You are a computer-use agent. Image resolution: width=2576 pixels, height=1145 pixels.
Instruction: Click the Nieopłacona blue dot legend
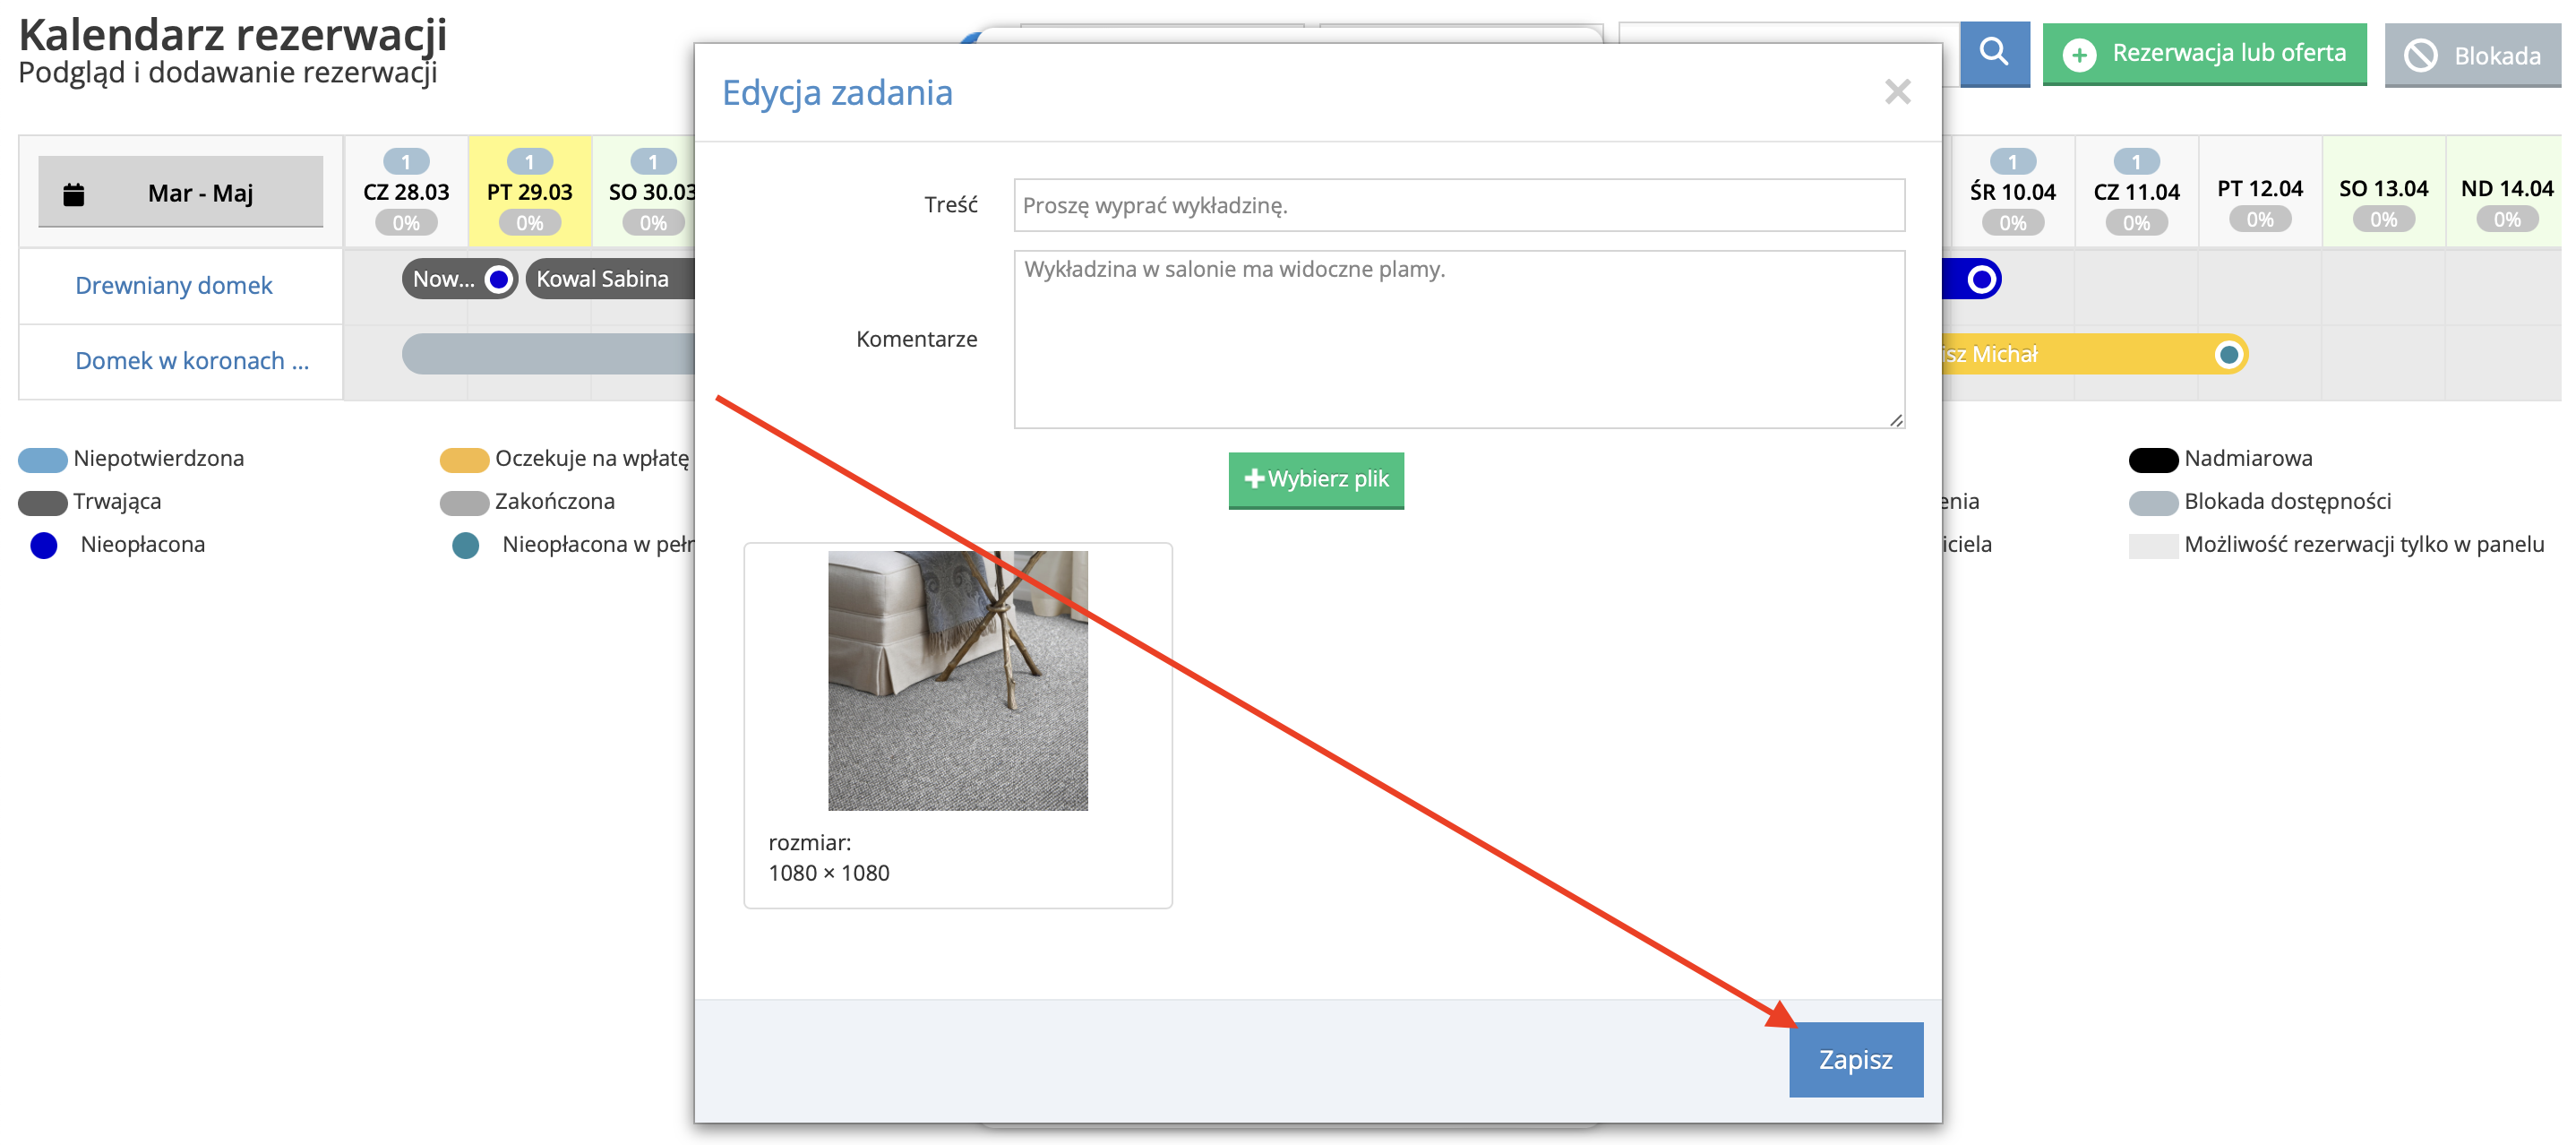tap(44, 545)
